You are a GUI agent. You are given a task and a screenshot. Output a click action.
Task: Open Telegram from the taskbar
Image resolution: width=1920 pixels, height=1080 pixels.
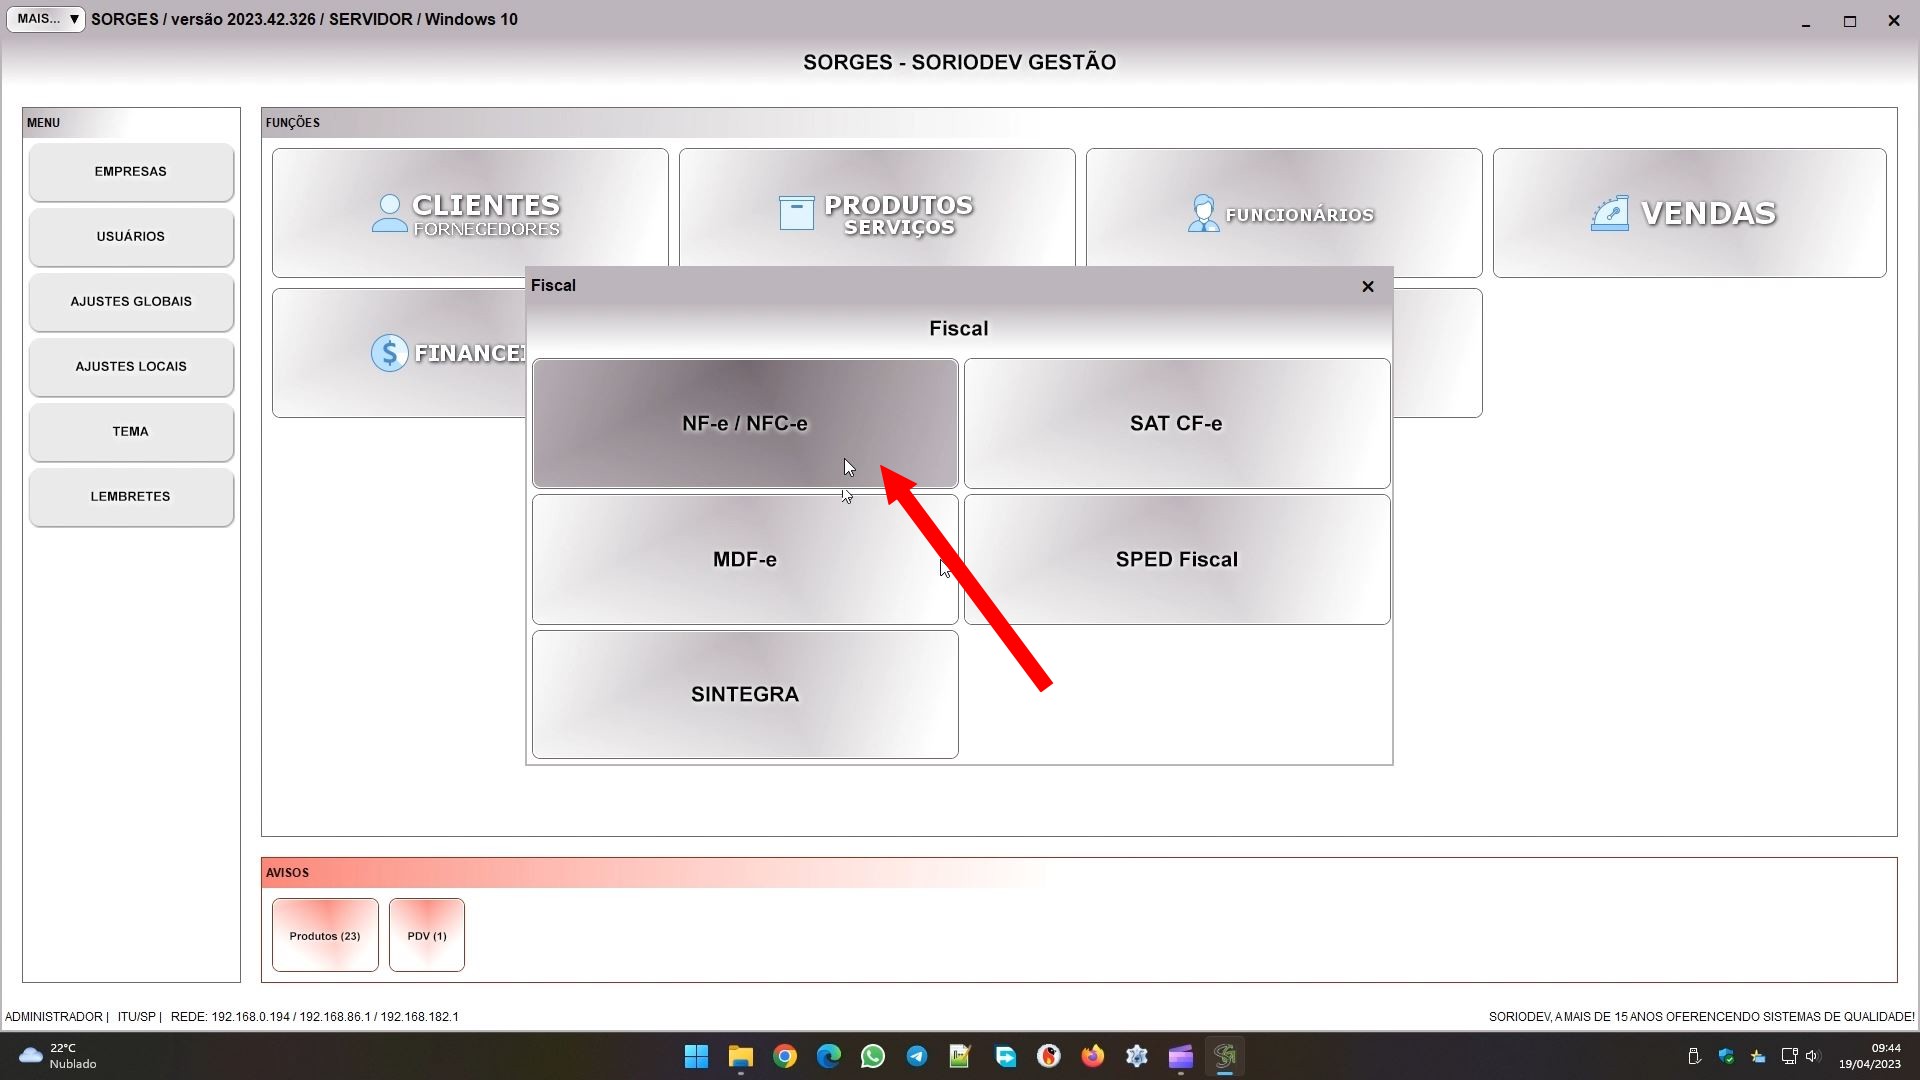pos(917,1056)
